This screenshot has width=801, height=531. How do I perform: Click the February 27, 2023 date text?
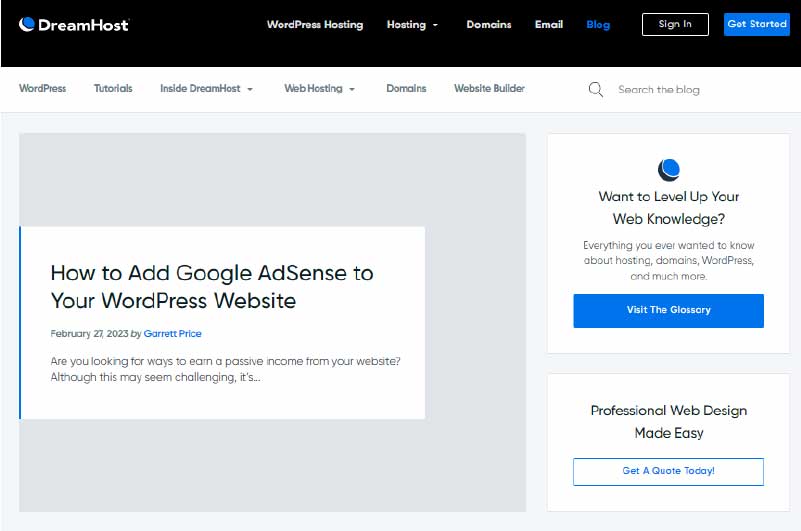tap(89, 334)
